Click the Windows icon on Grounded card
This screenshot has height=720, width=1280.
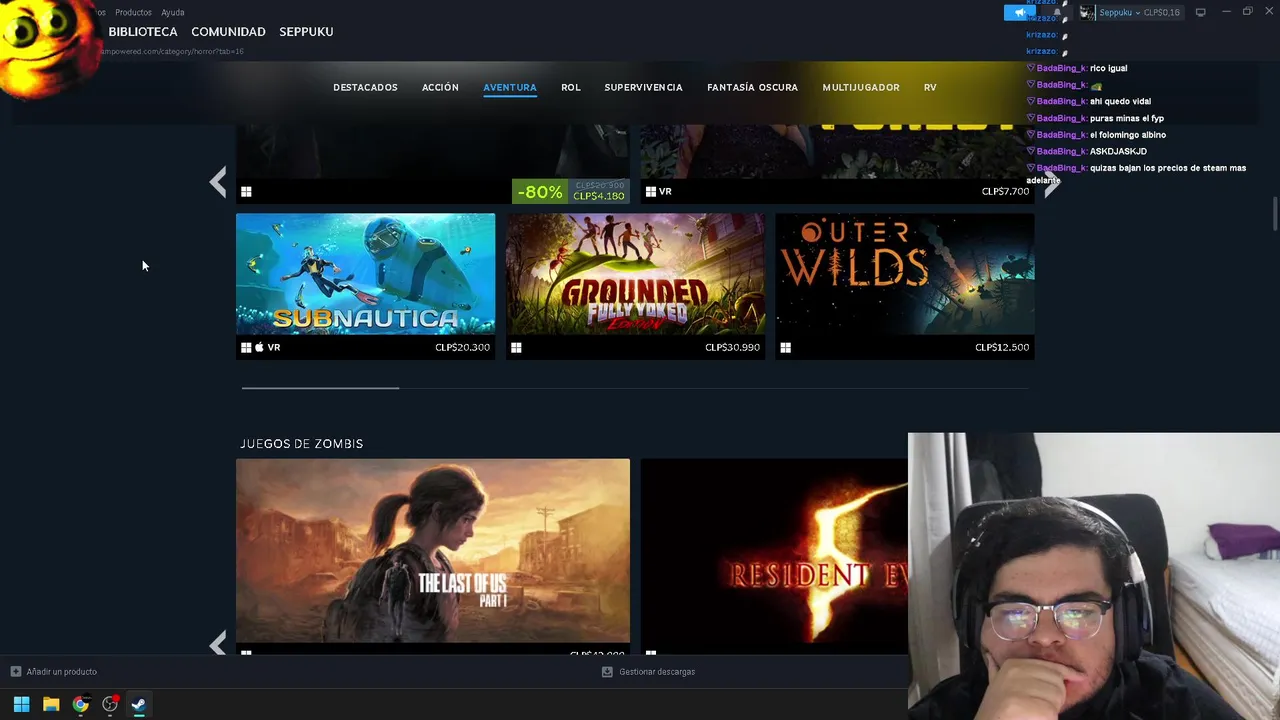[516, 348]
